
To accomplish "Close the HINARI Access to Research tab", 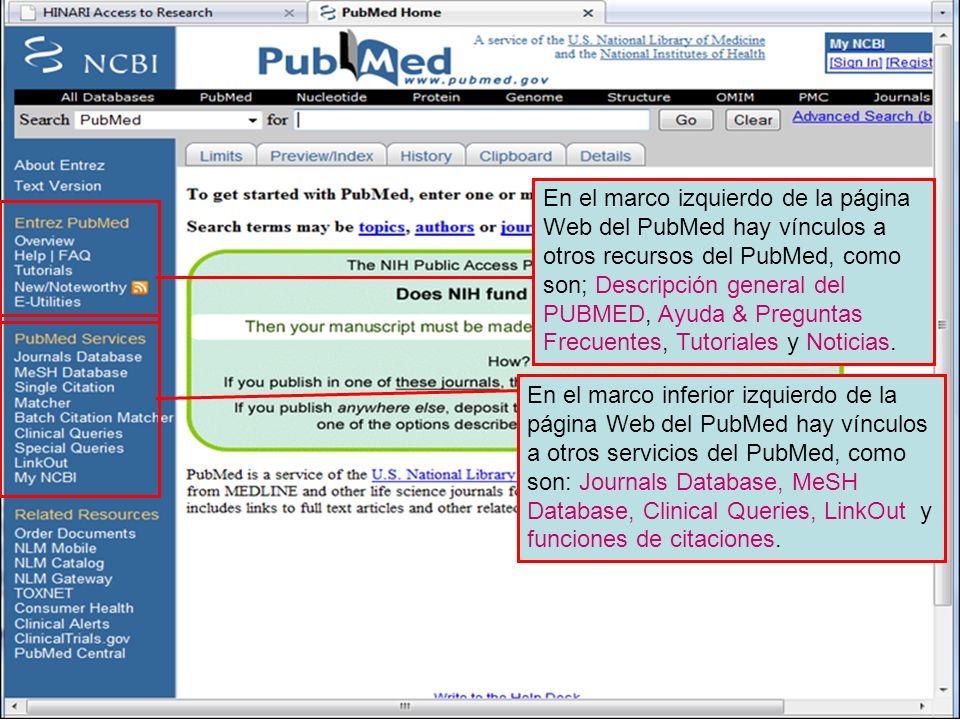I will click(289, 13).
